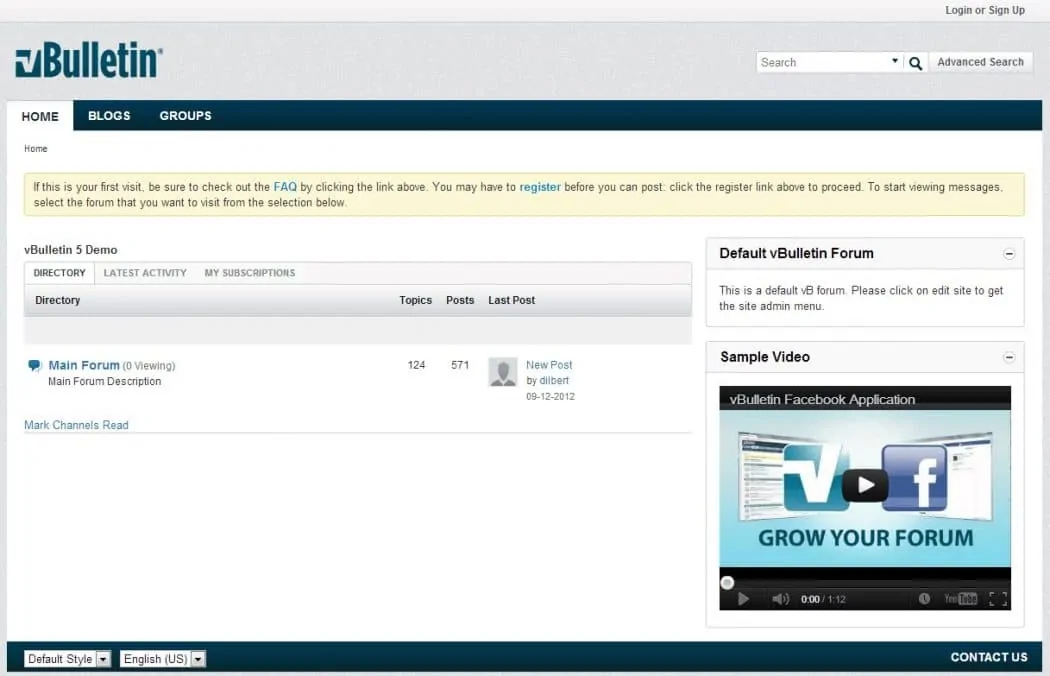Toggle video fullscreen mode
1050x676 pixels.
[x=998, y=599]
